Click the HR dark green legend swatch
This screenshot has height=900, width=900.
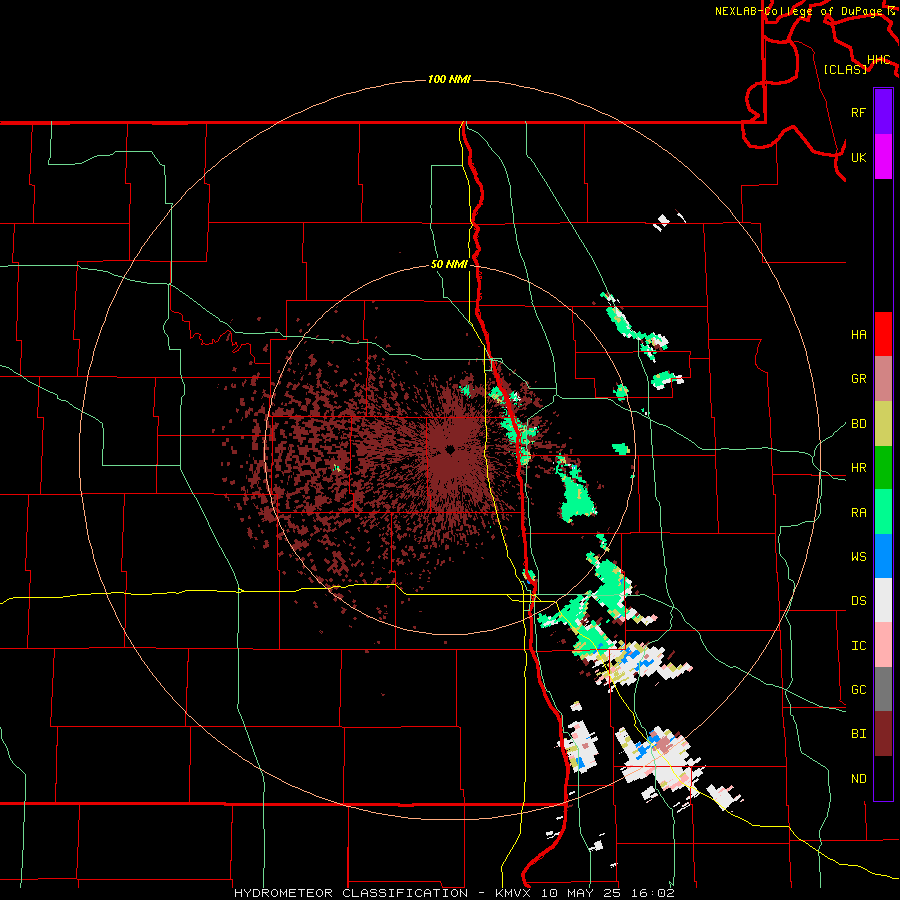click(883, 468)
